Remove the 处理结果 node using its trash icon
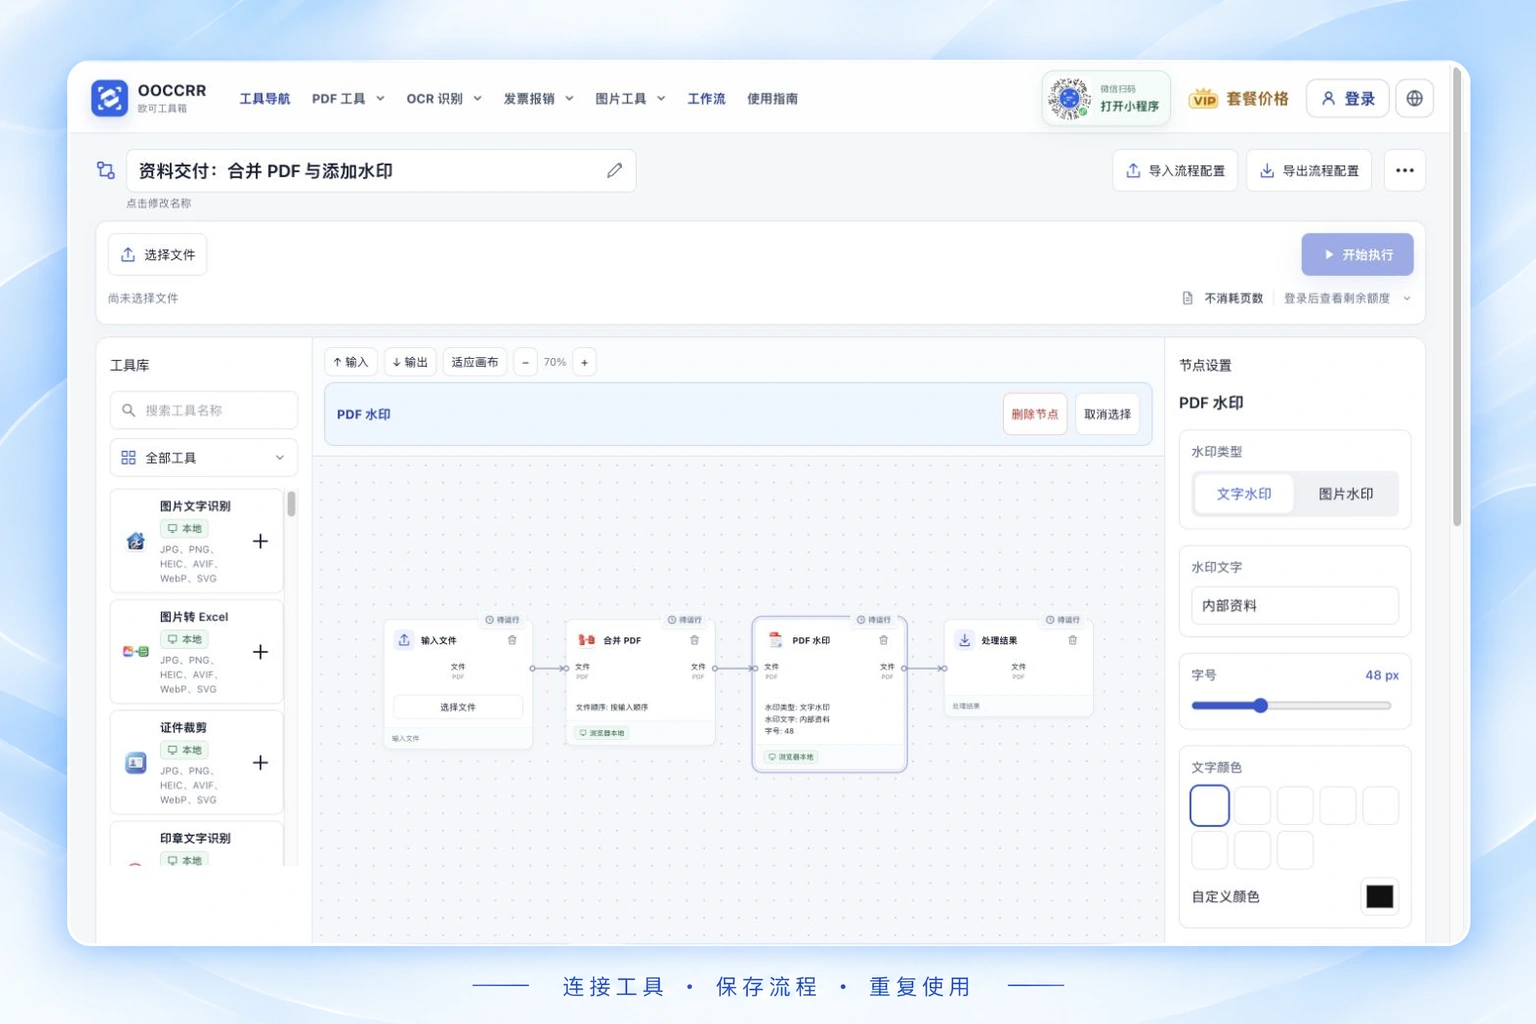The image size is (1536, 1024). click(1072, 640)
